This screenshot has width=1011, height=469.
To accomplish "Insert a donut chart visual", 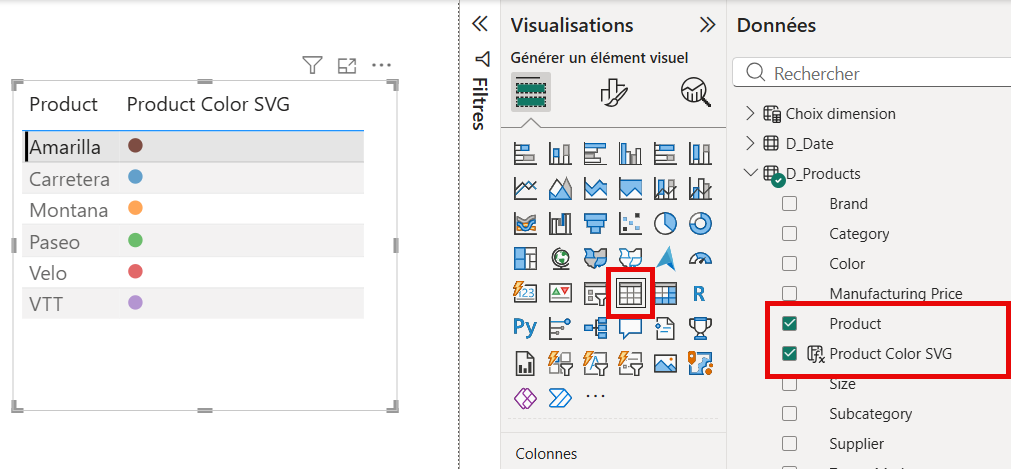I will (699, 223).
